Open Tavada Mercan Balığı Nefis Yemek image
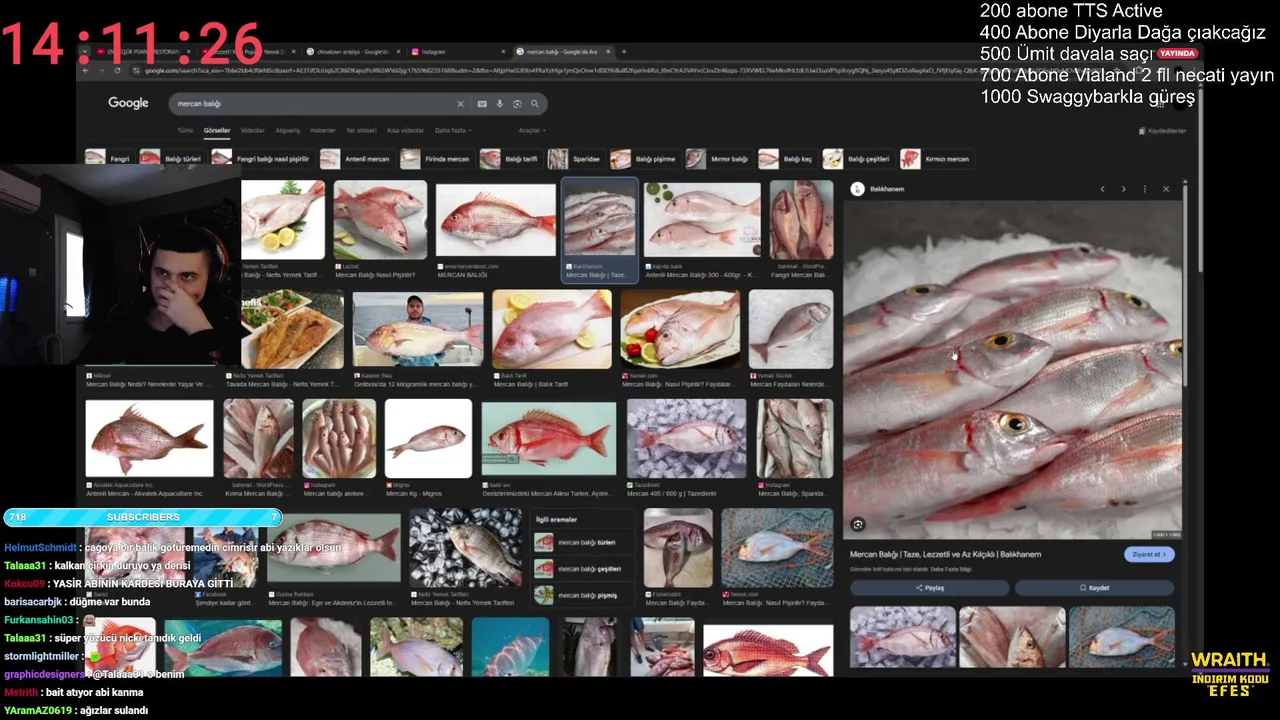The height and width of the screenshot is (720, 1280). tap(292, 330)
